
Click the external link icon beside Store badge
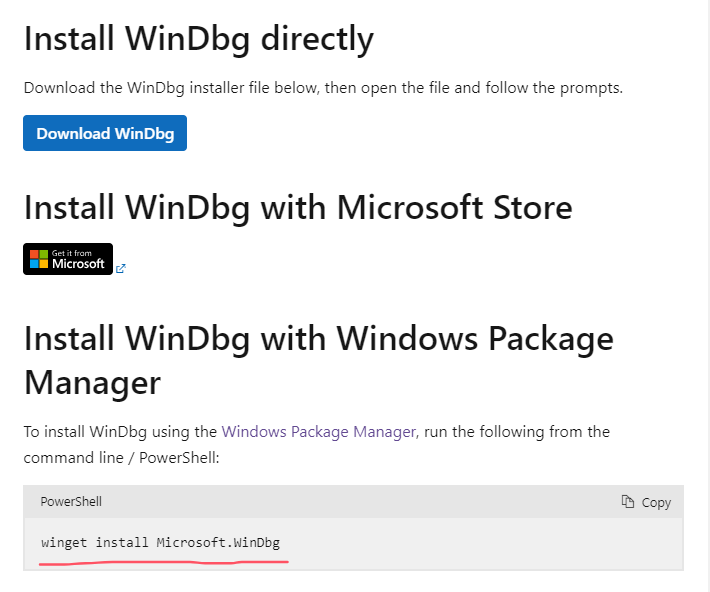point(121,268)
